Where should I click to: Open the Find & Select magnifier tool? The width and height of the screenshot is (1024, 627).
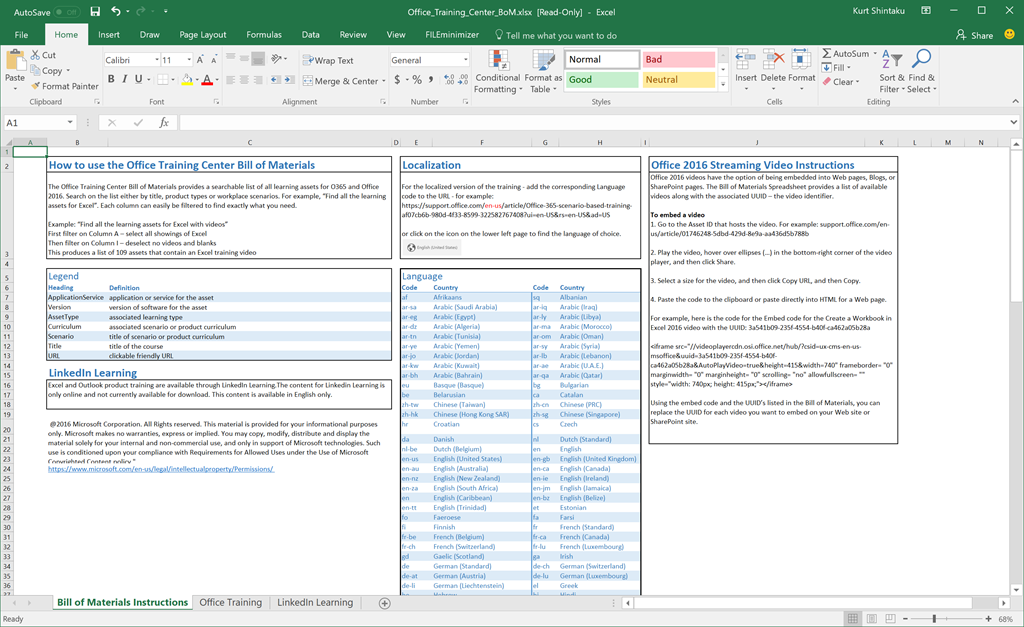click(x=921, y=60)
